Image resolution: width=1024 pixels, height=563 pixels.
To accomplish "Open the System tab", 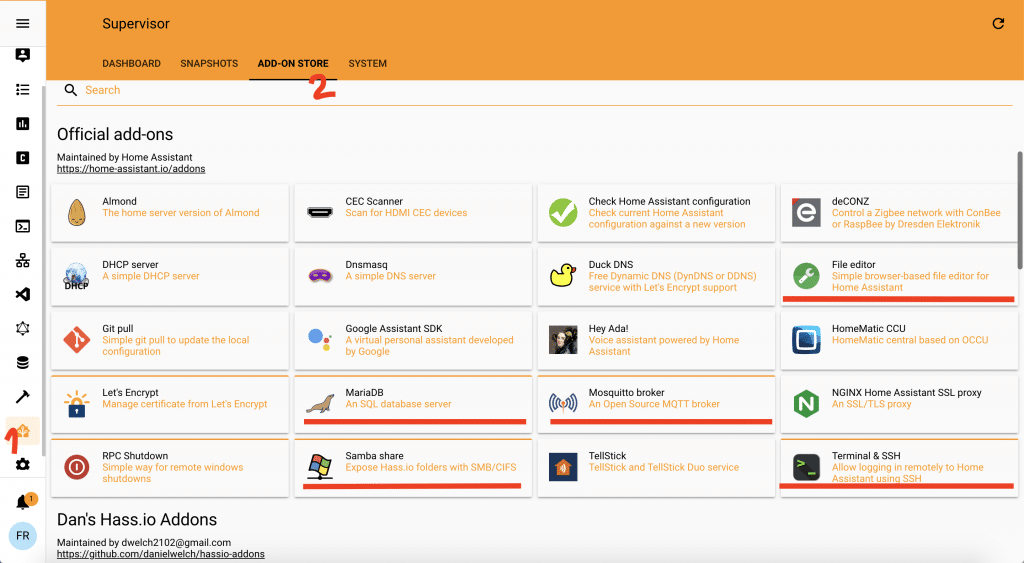I will pos(367,63).
